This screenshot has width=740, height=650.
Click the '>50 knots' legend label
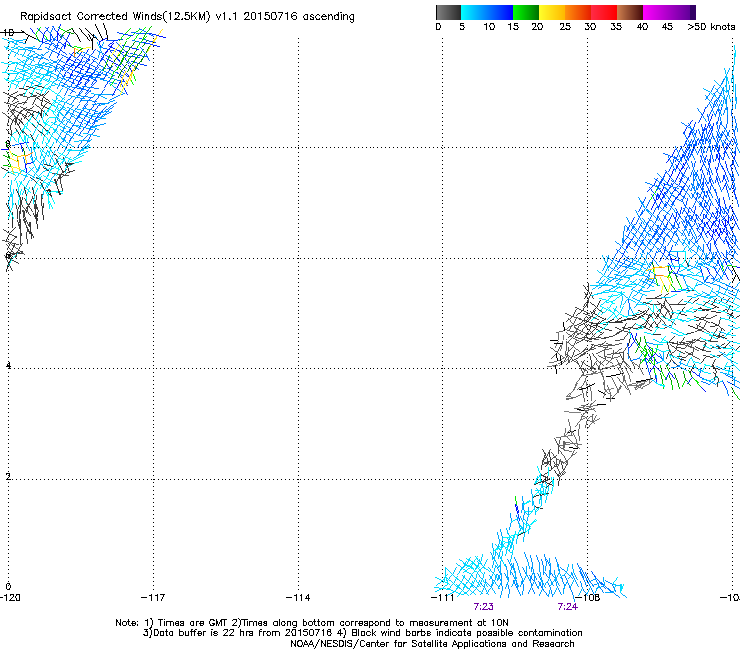coord(711,27)
